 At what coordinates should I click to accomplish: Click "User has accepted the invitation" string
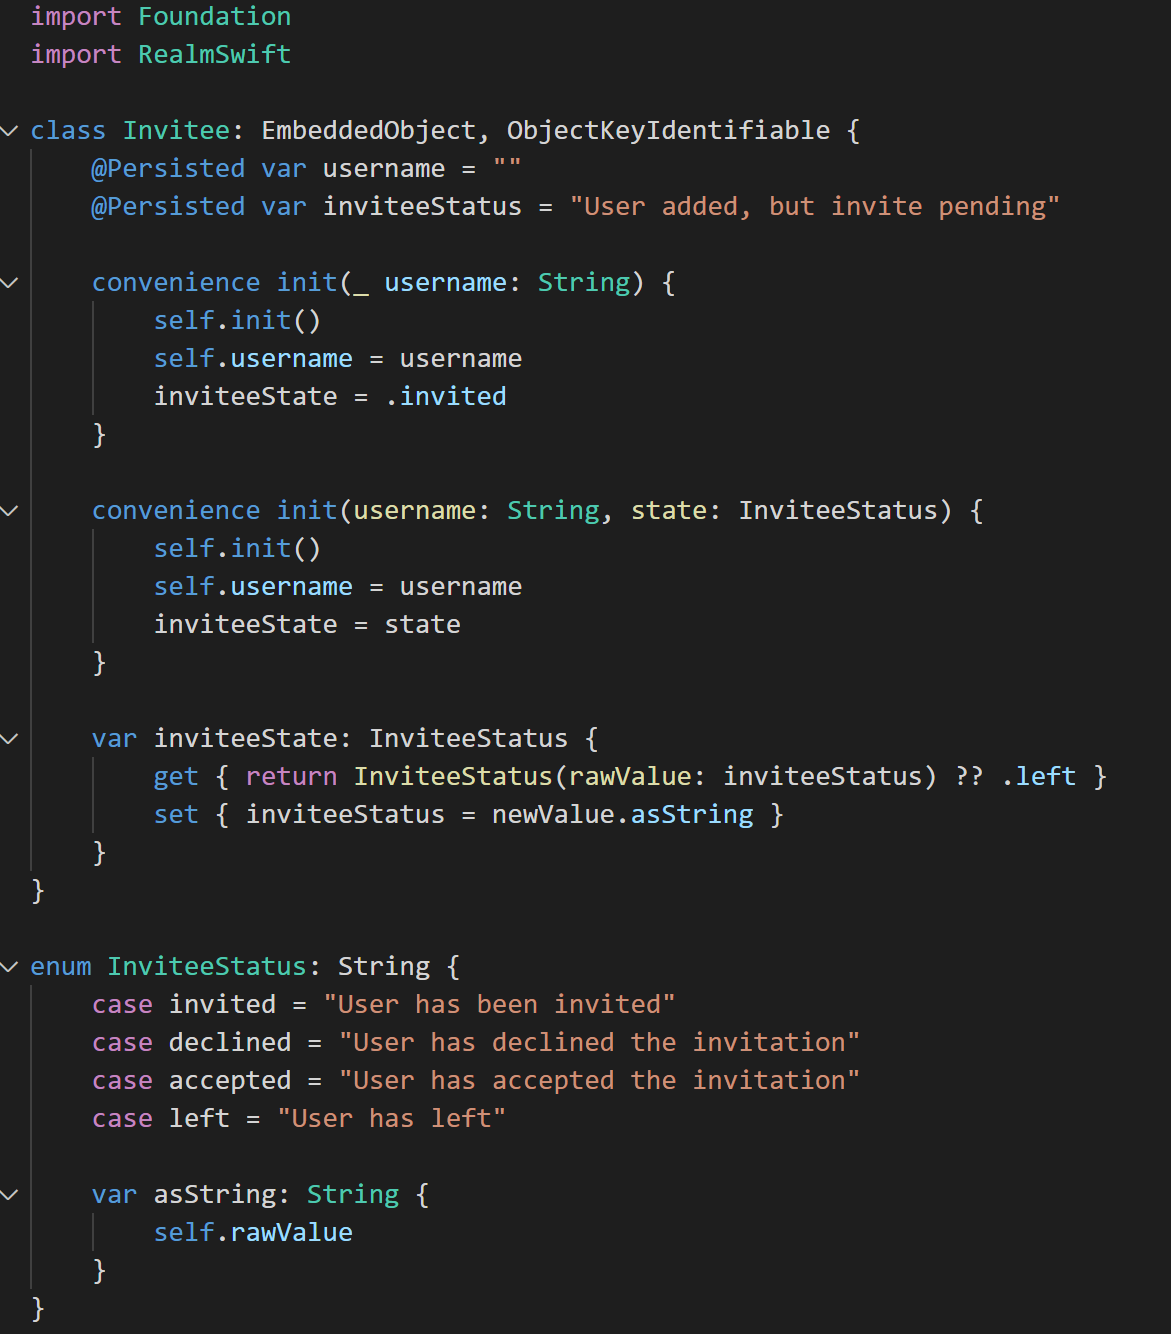point(599,1081)
